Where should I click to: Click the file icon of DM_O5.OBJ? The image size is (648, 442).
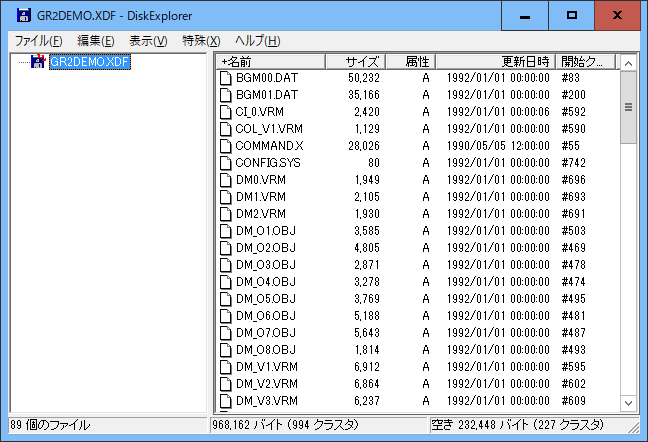226,299
